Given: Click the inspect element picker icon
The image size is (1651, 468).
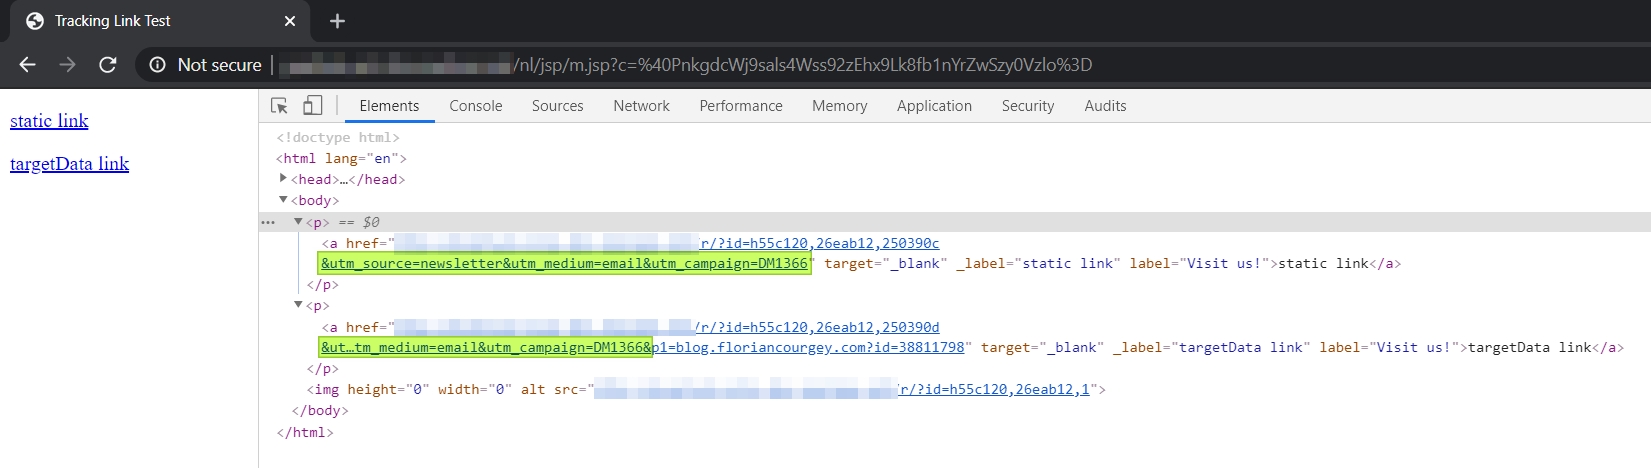Looking at the screenshot, I should 280,106.
